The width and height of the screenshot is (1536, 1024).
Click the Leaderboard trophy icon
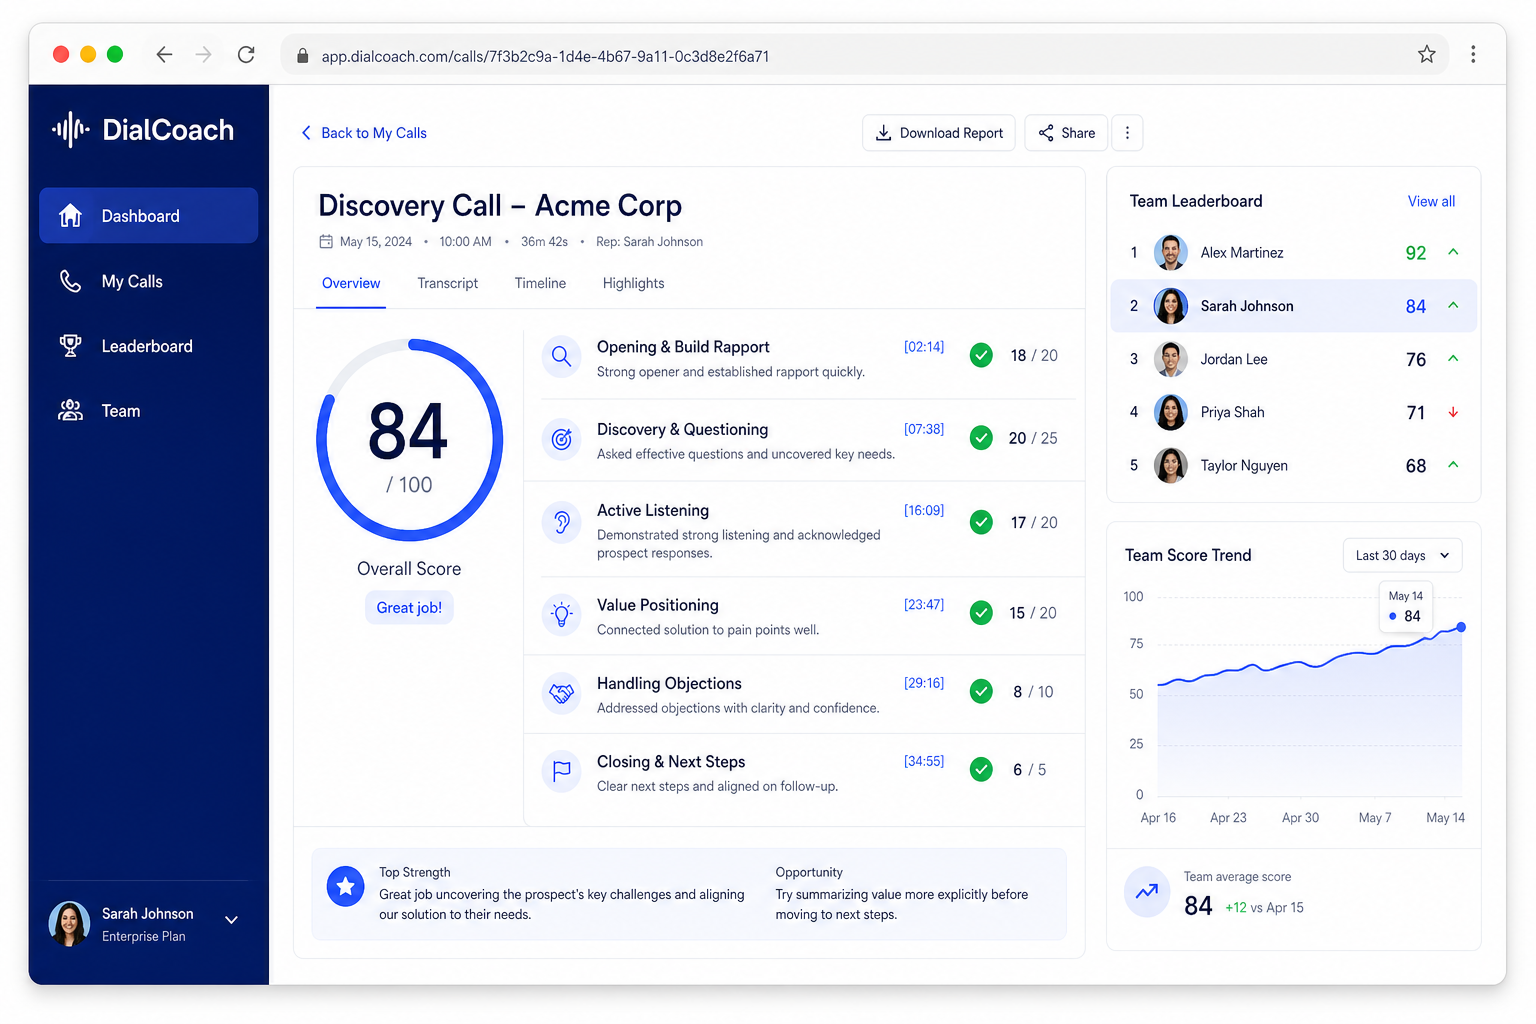pyautogui.click(x=70, y=346)
